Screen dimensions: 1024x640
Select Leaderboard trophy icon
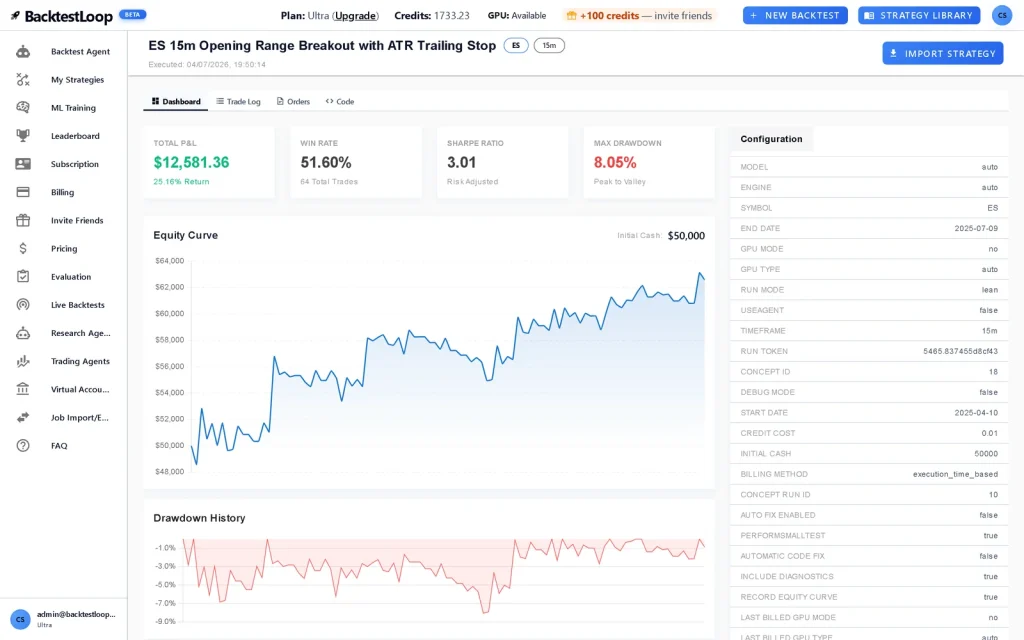pos(23,136)
